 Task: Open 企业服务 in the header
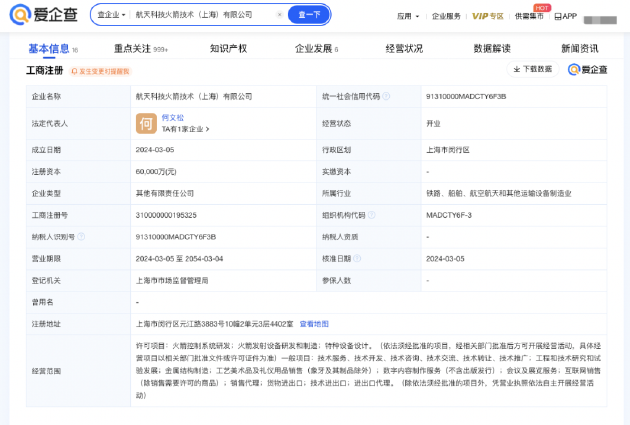446,16
